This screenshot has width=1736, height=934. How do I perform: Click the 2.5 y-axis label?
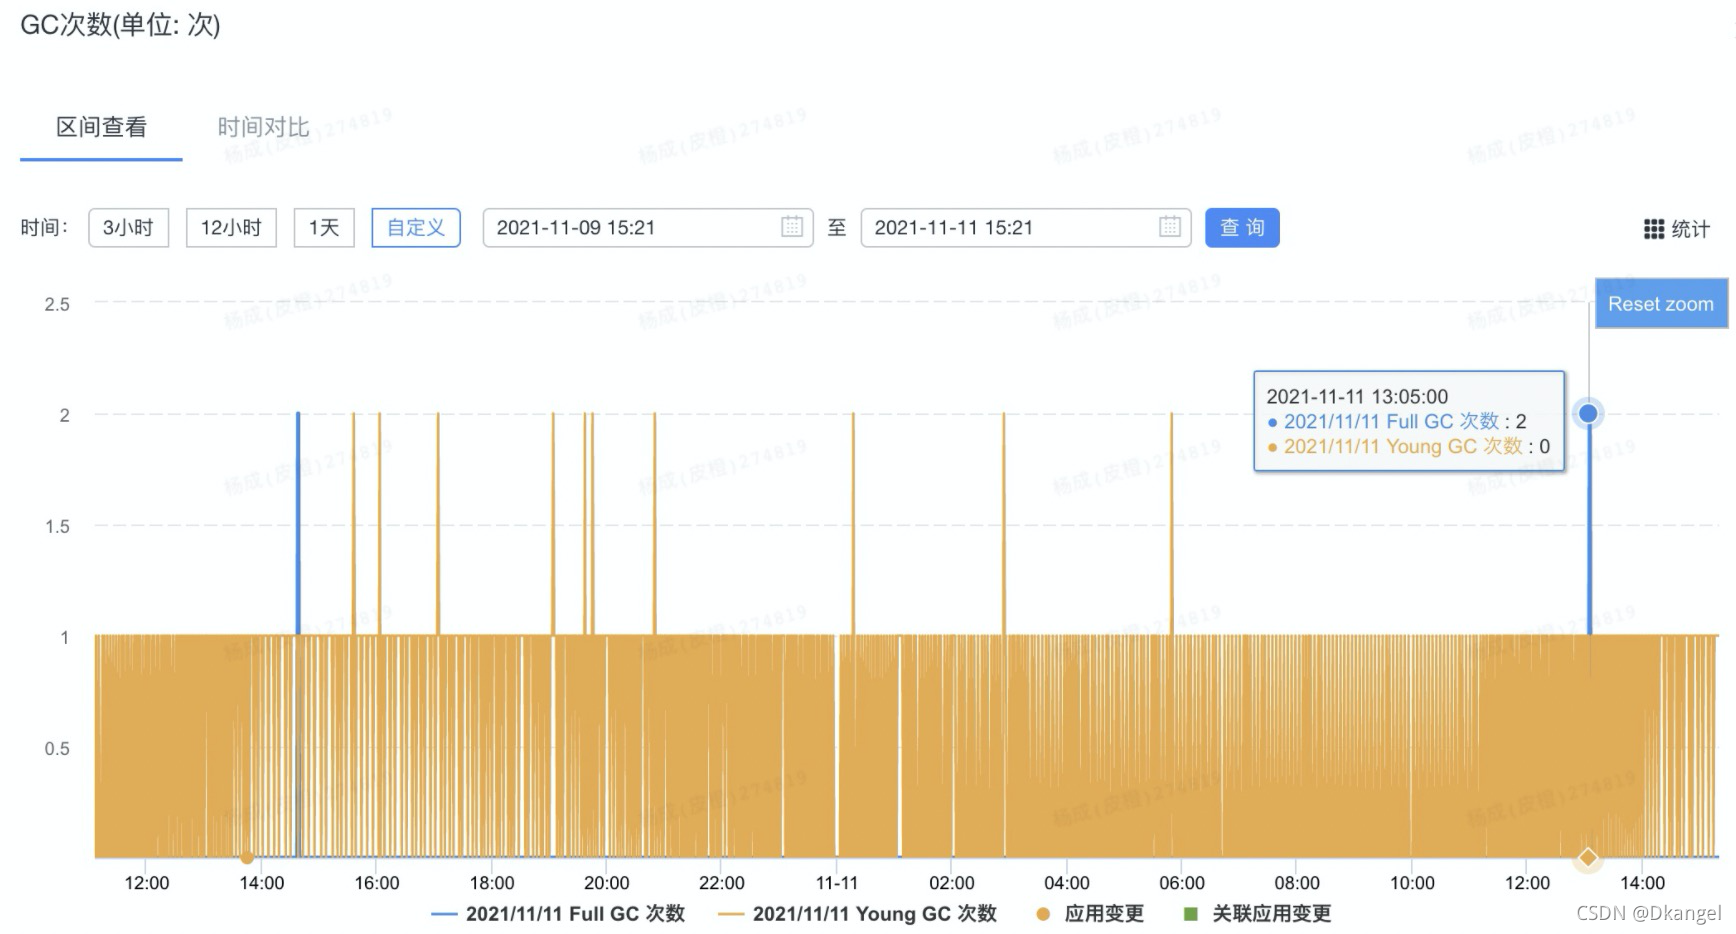(57, 304)
